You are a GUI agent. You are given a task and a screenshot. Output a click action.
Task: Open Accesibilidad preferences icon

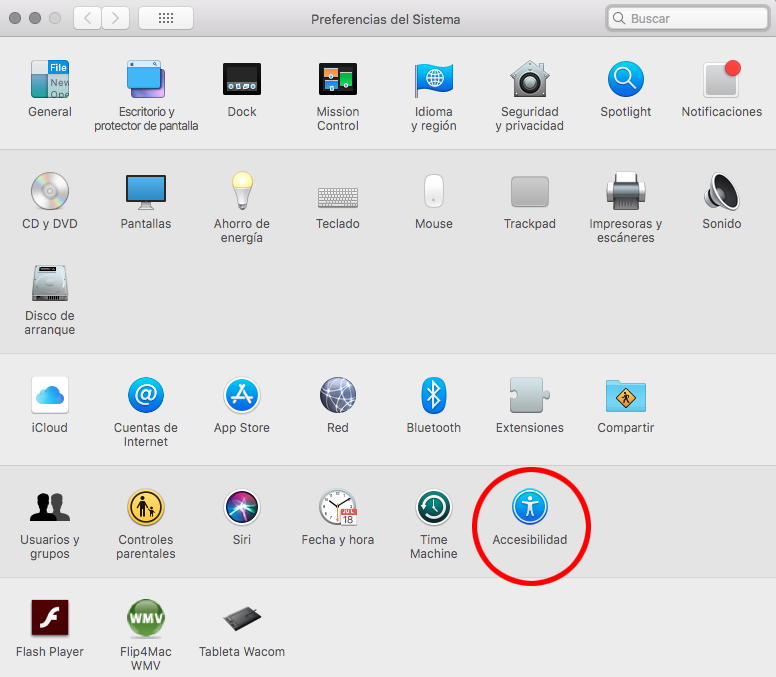click(x=530, y=507)
